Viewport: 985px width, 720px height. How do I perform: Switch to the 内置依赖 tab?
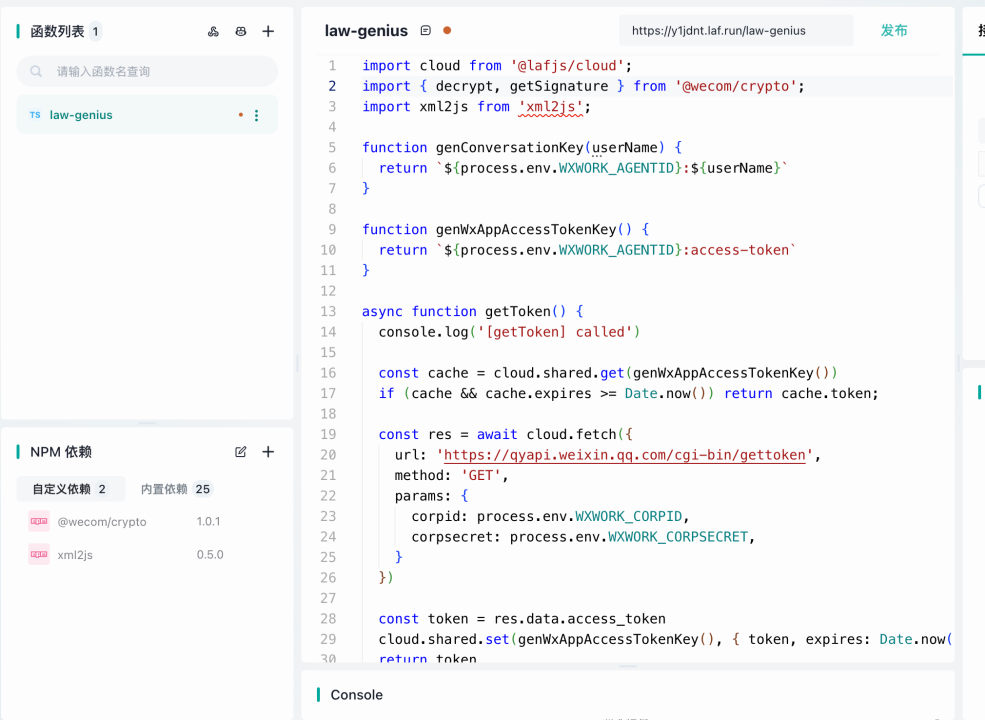tap(176, 489)
